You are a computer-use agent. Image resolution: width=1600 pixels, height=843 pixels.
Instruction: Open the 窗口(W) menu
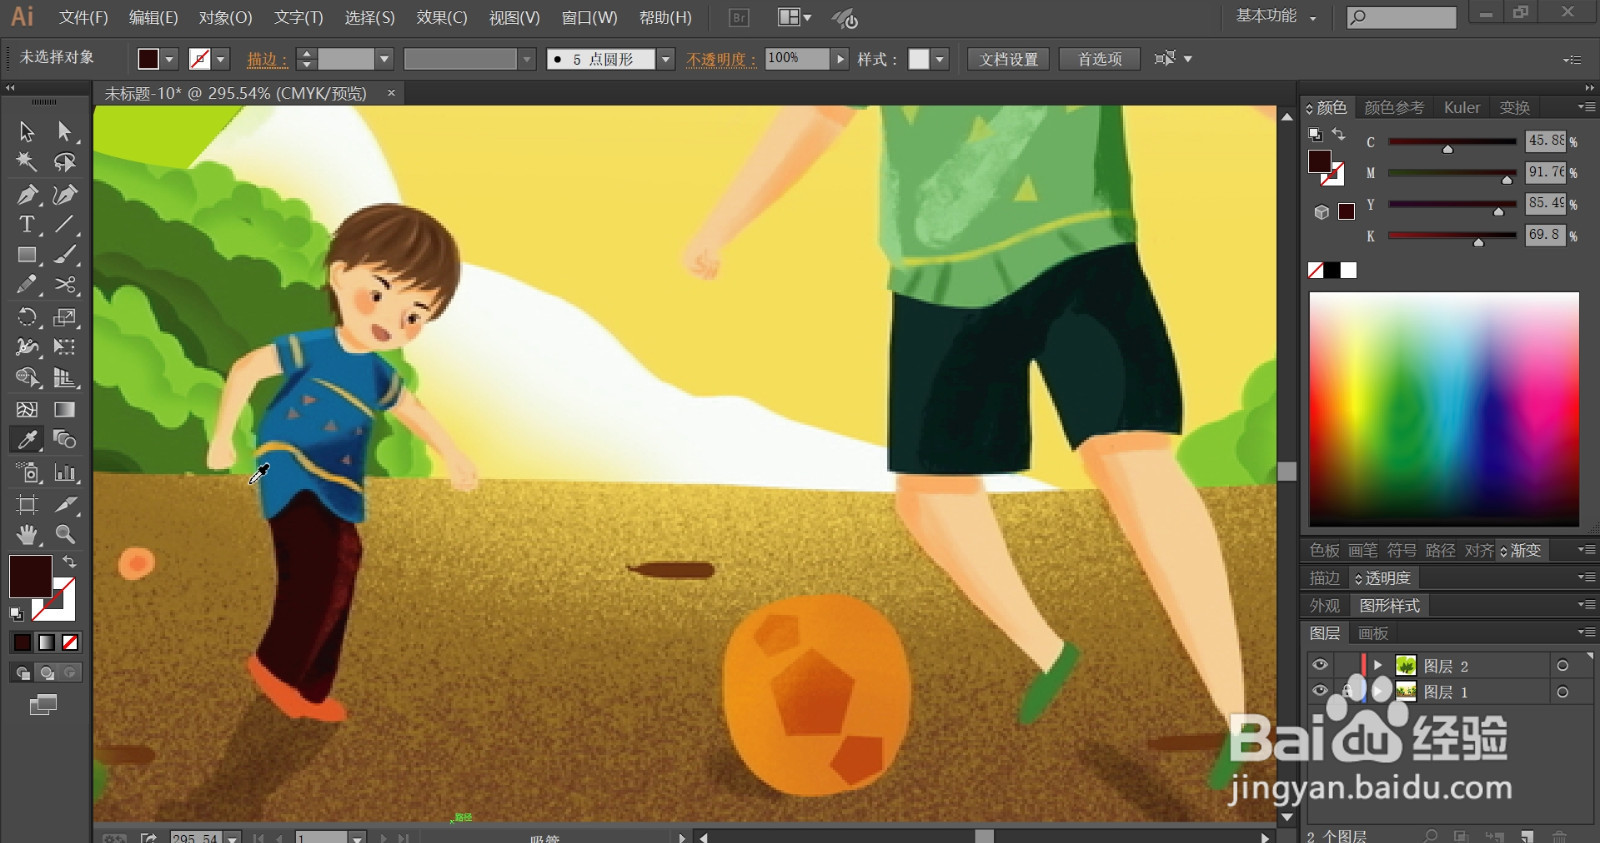point(589,17)
